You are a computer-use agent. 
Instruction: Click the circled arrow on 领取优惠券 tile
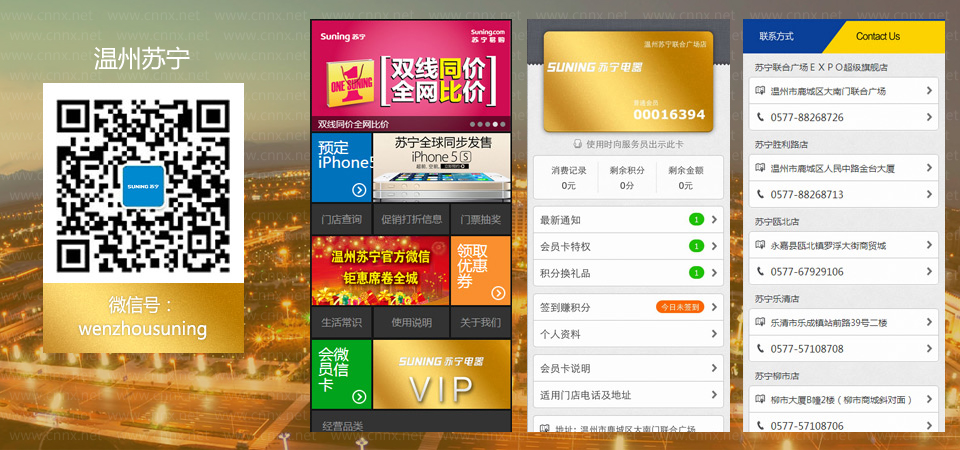498,293
